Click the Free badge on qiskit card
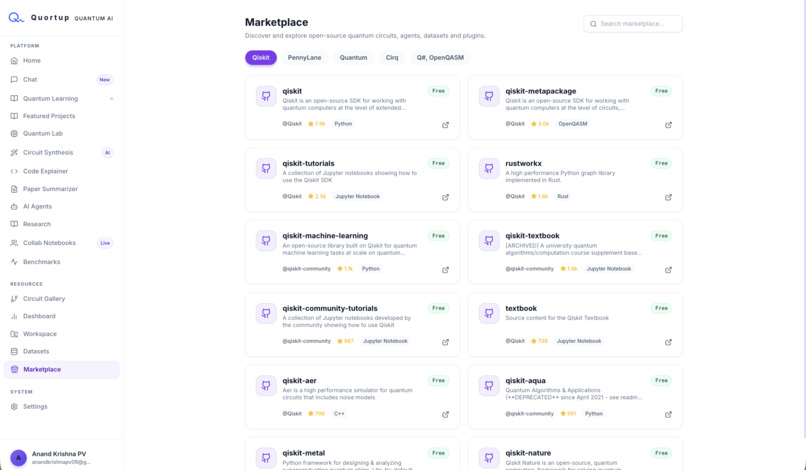The height and width of the screenshot is (470, 806). tap(438, 91)
